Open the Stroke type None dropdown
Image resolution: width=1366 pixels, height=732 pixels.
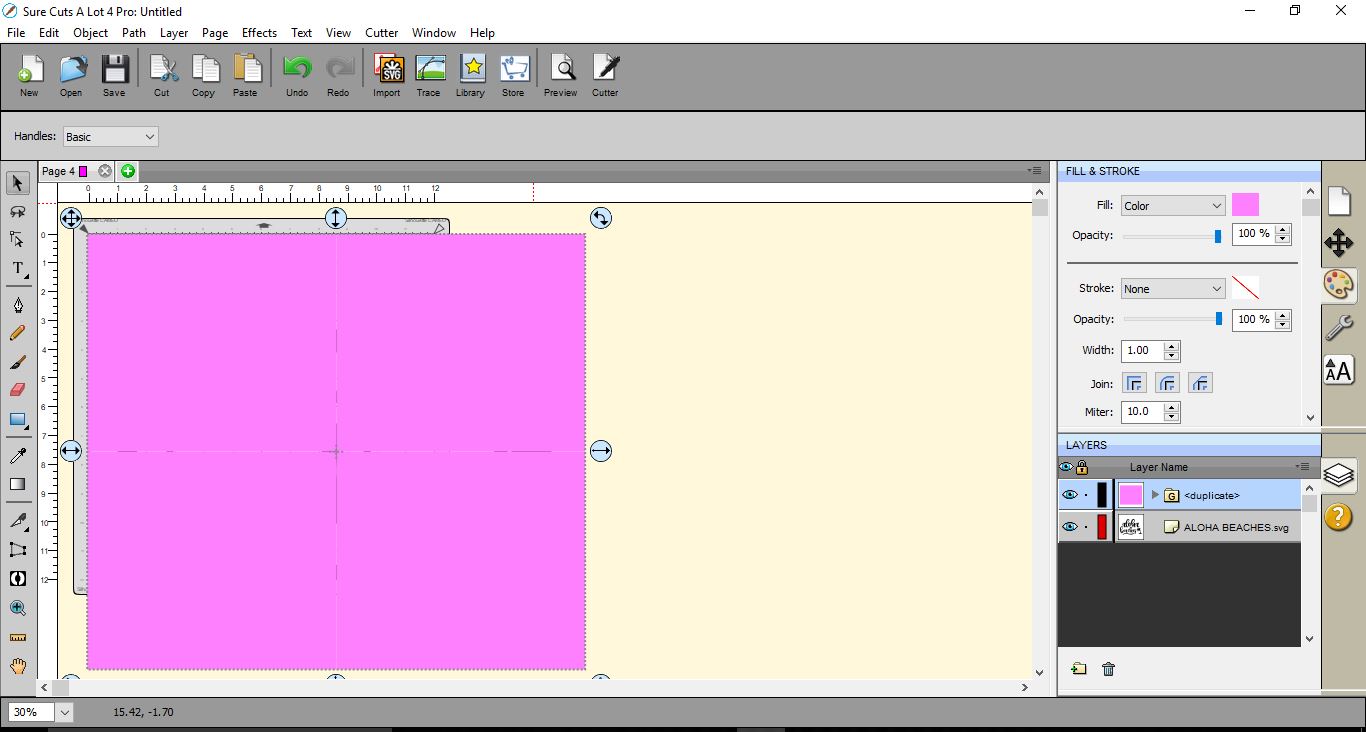(1173, 289)
